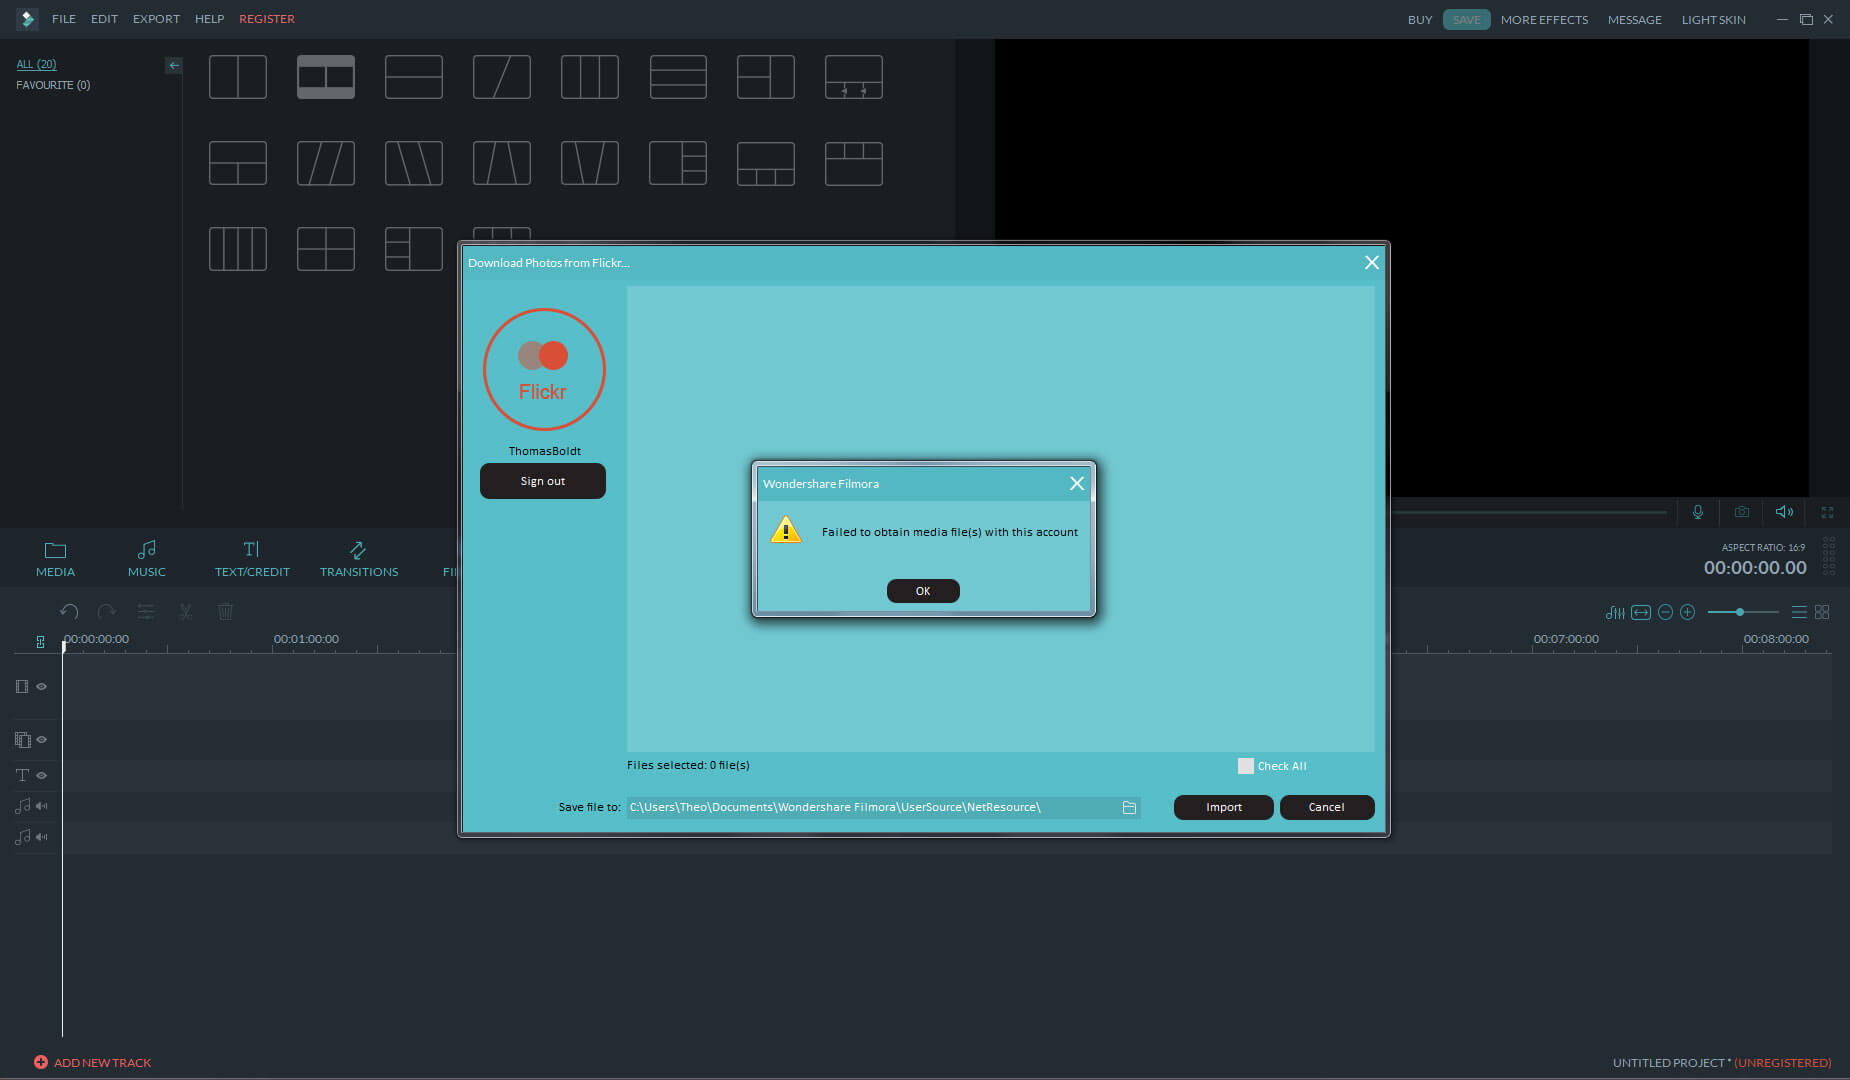Open the EXPORT menu
1850x1080 pixels.
point(156,19)
